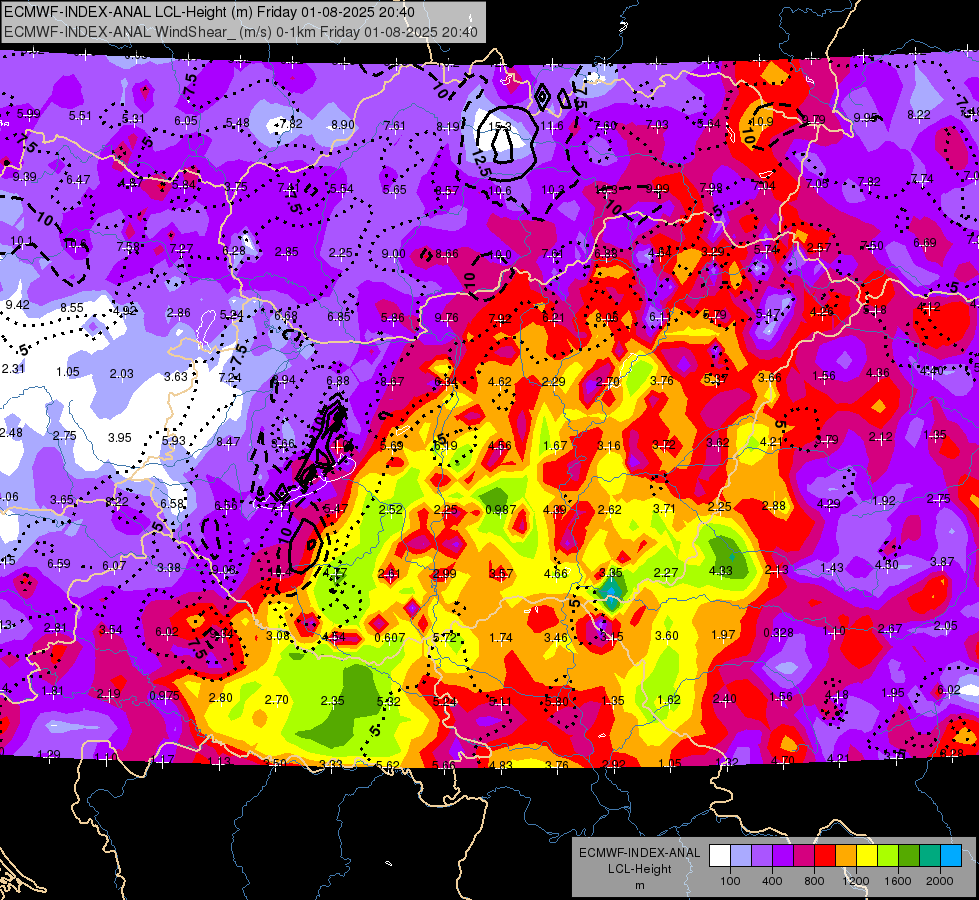Click the shear value 4.33
The height and width of the screenshot is (900, 979).
pyautogui.click(x=721, y=571)
